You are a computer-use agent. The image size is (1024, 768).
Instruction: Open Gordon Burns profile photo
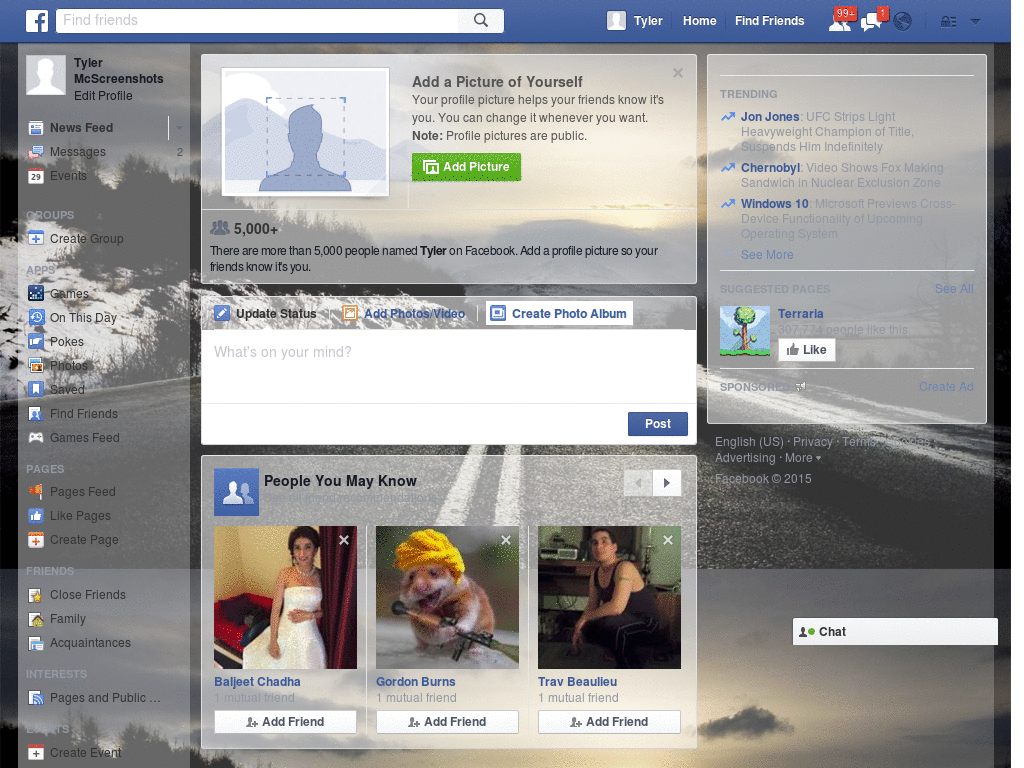click(447, 598)
